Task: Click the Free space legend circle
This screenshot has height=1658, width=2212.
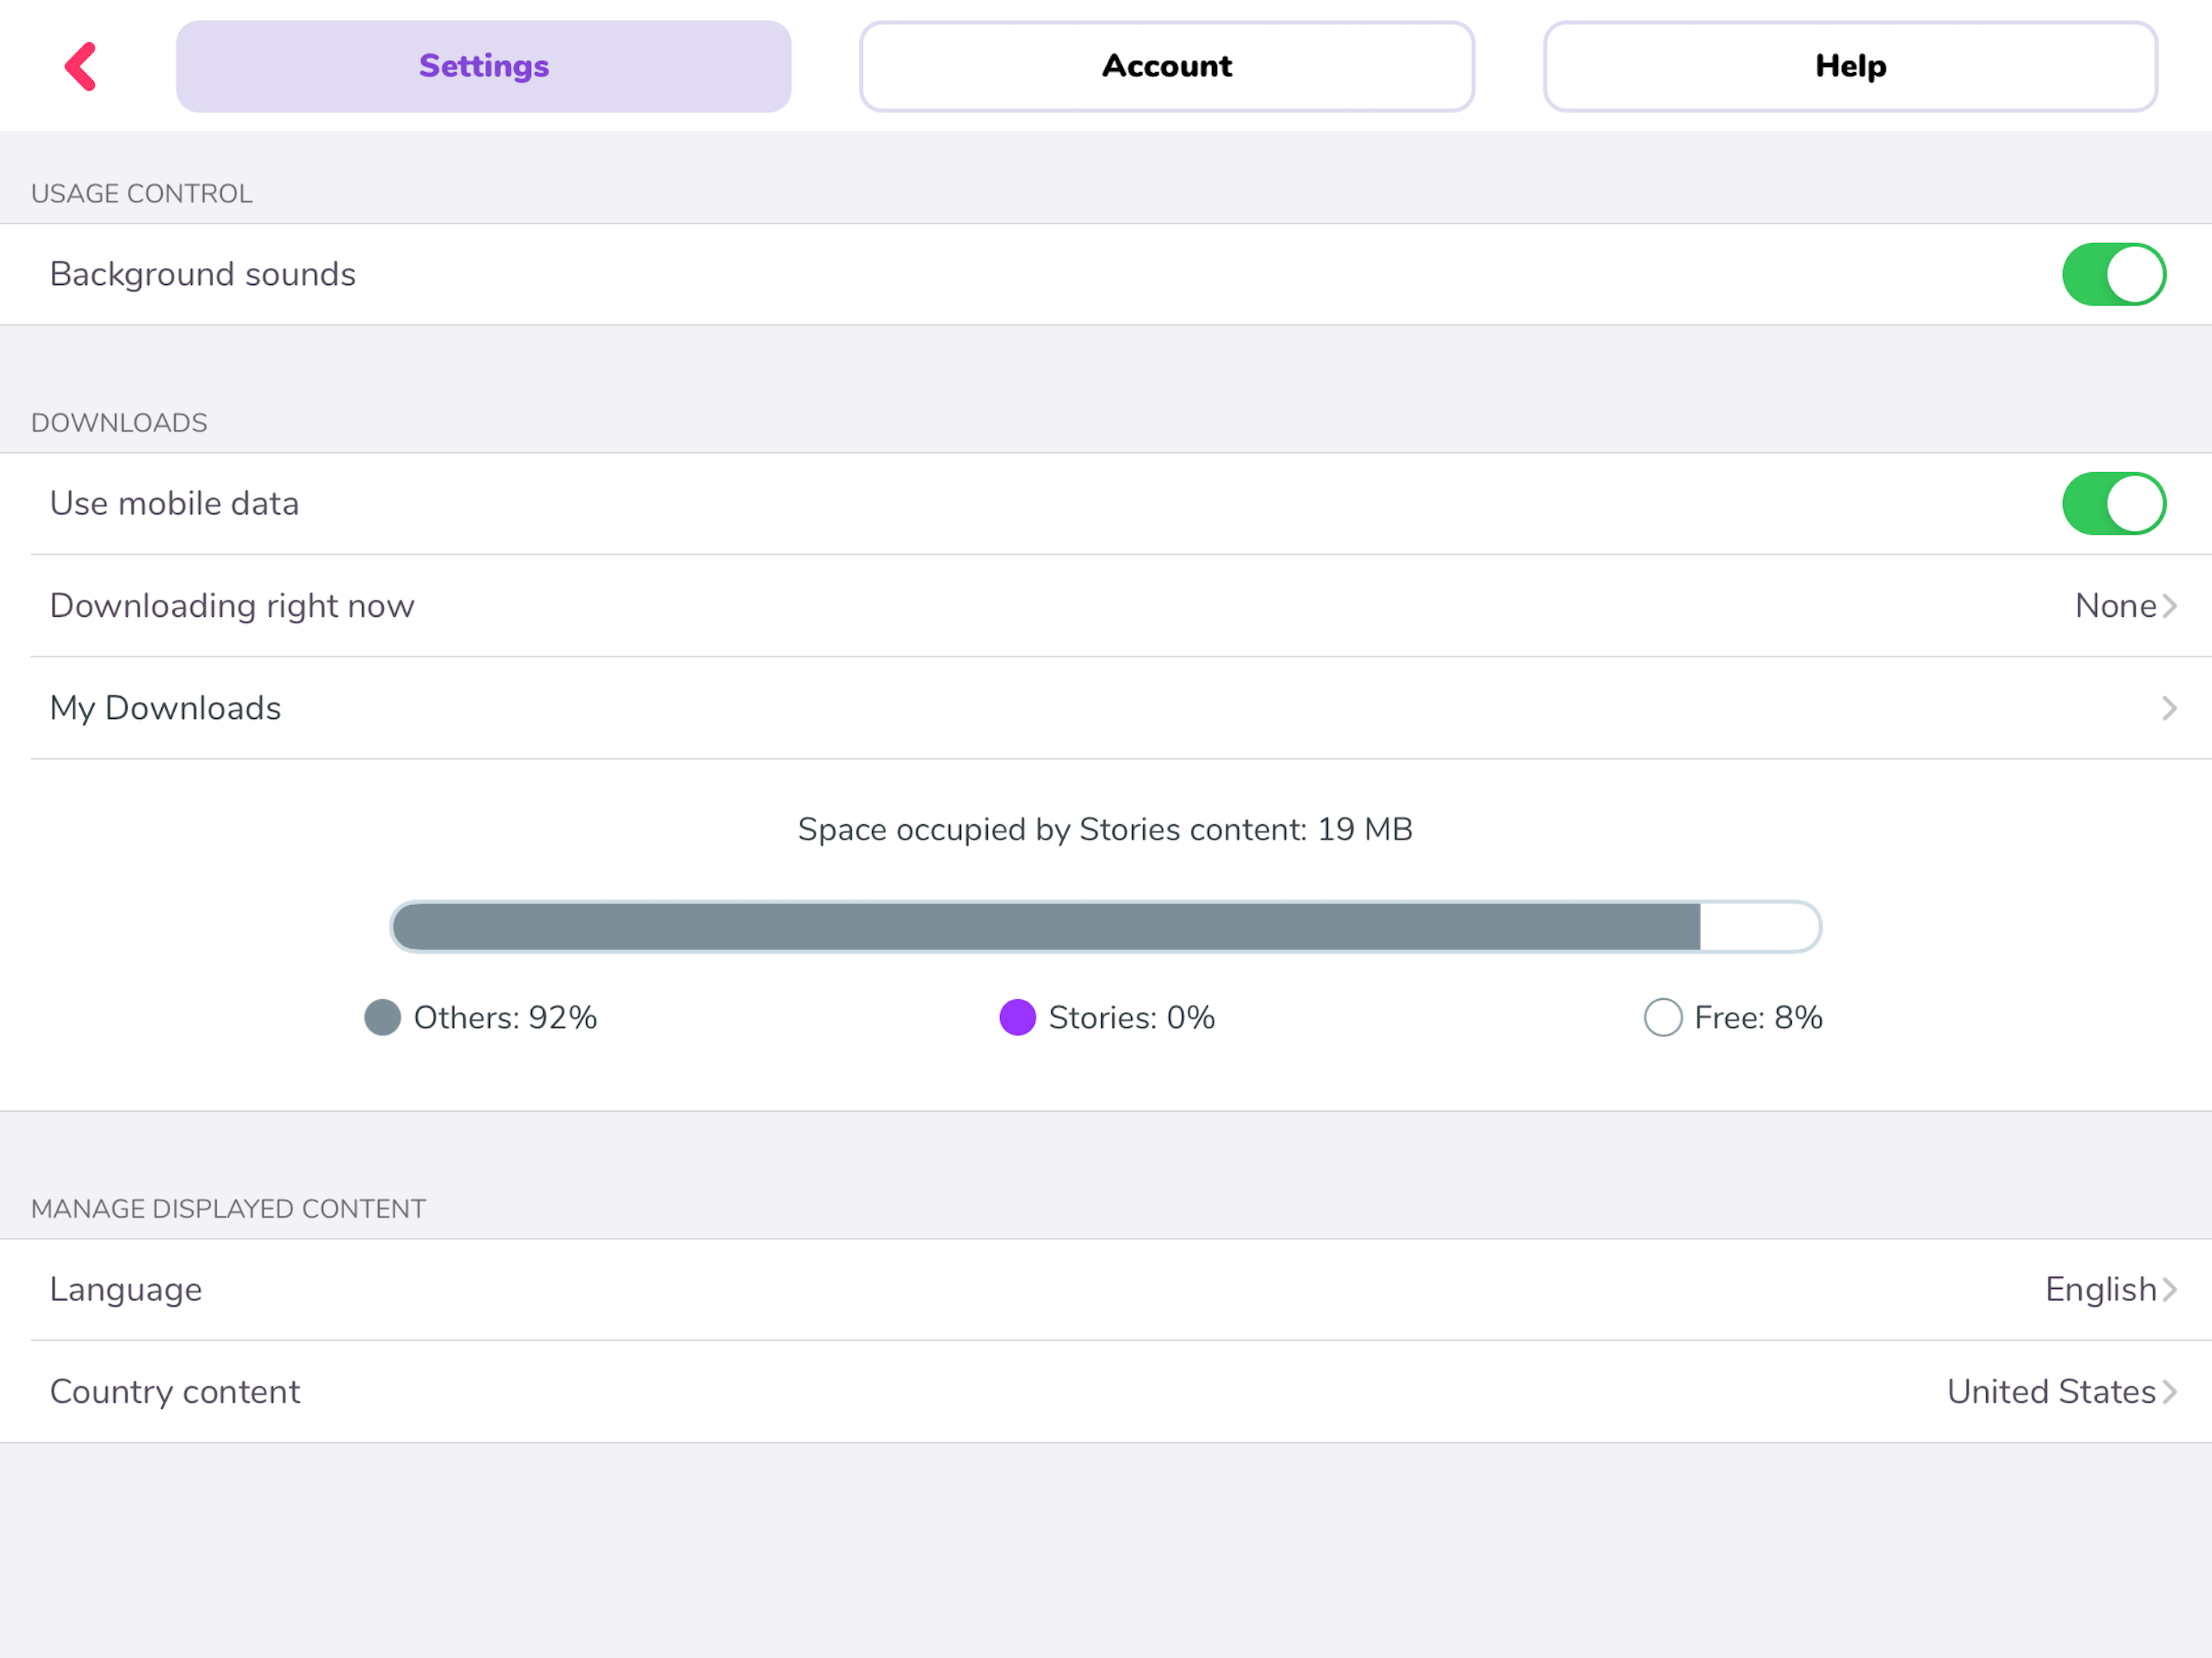Action: point(1662,1017)
